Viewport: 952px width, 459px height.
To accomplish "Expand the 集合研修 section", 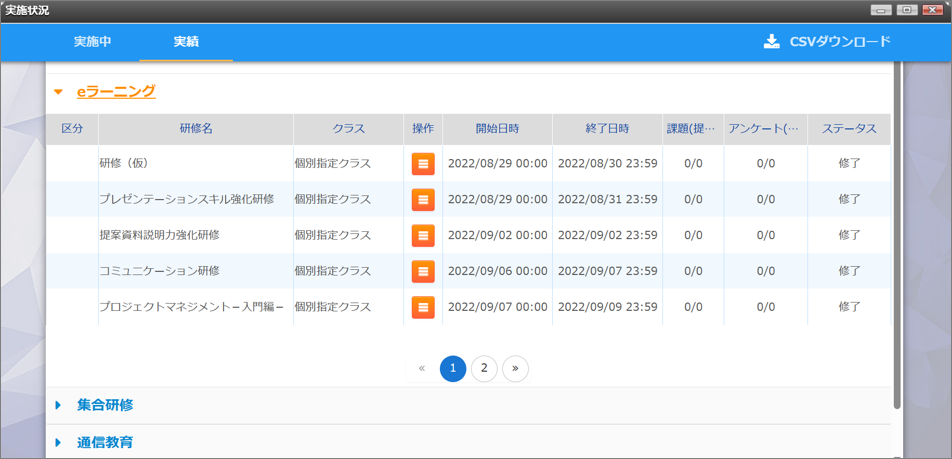I will tap(59, 405).
